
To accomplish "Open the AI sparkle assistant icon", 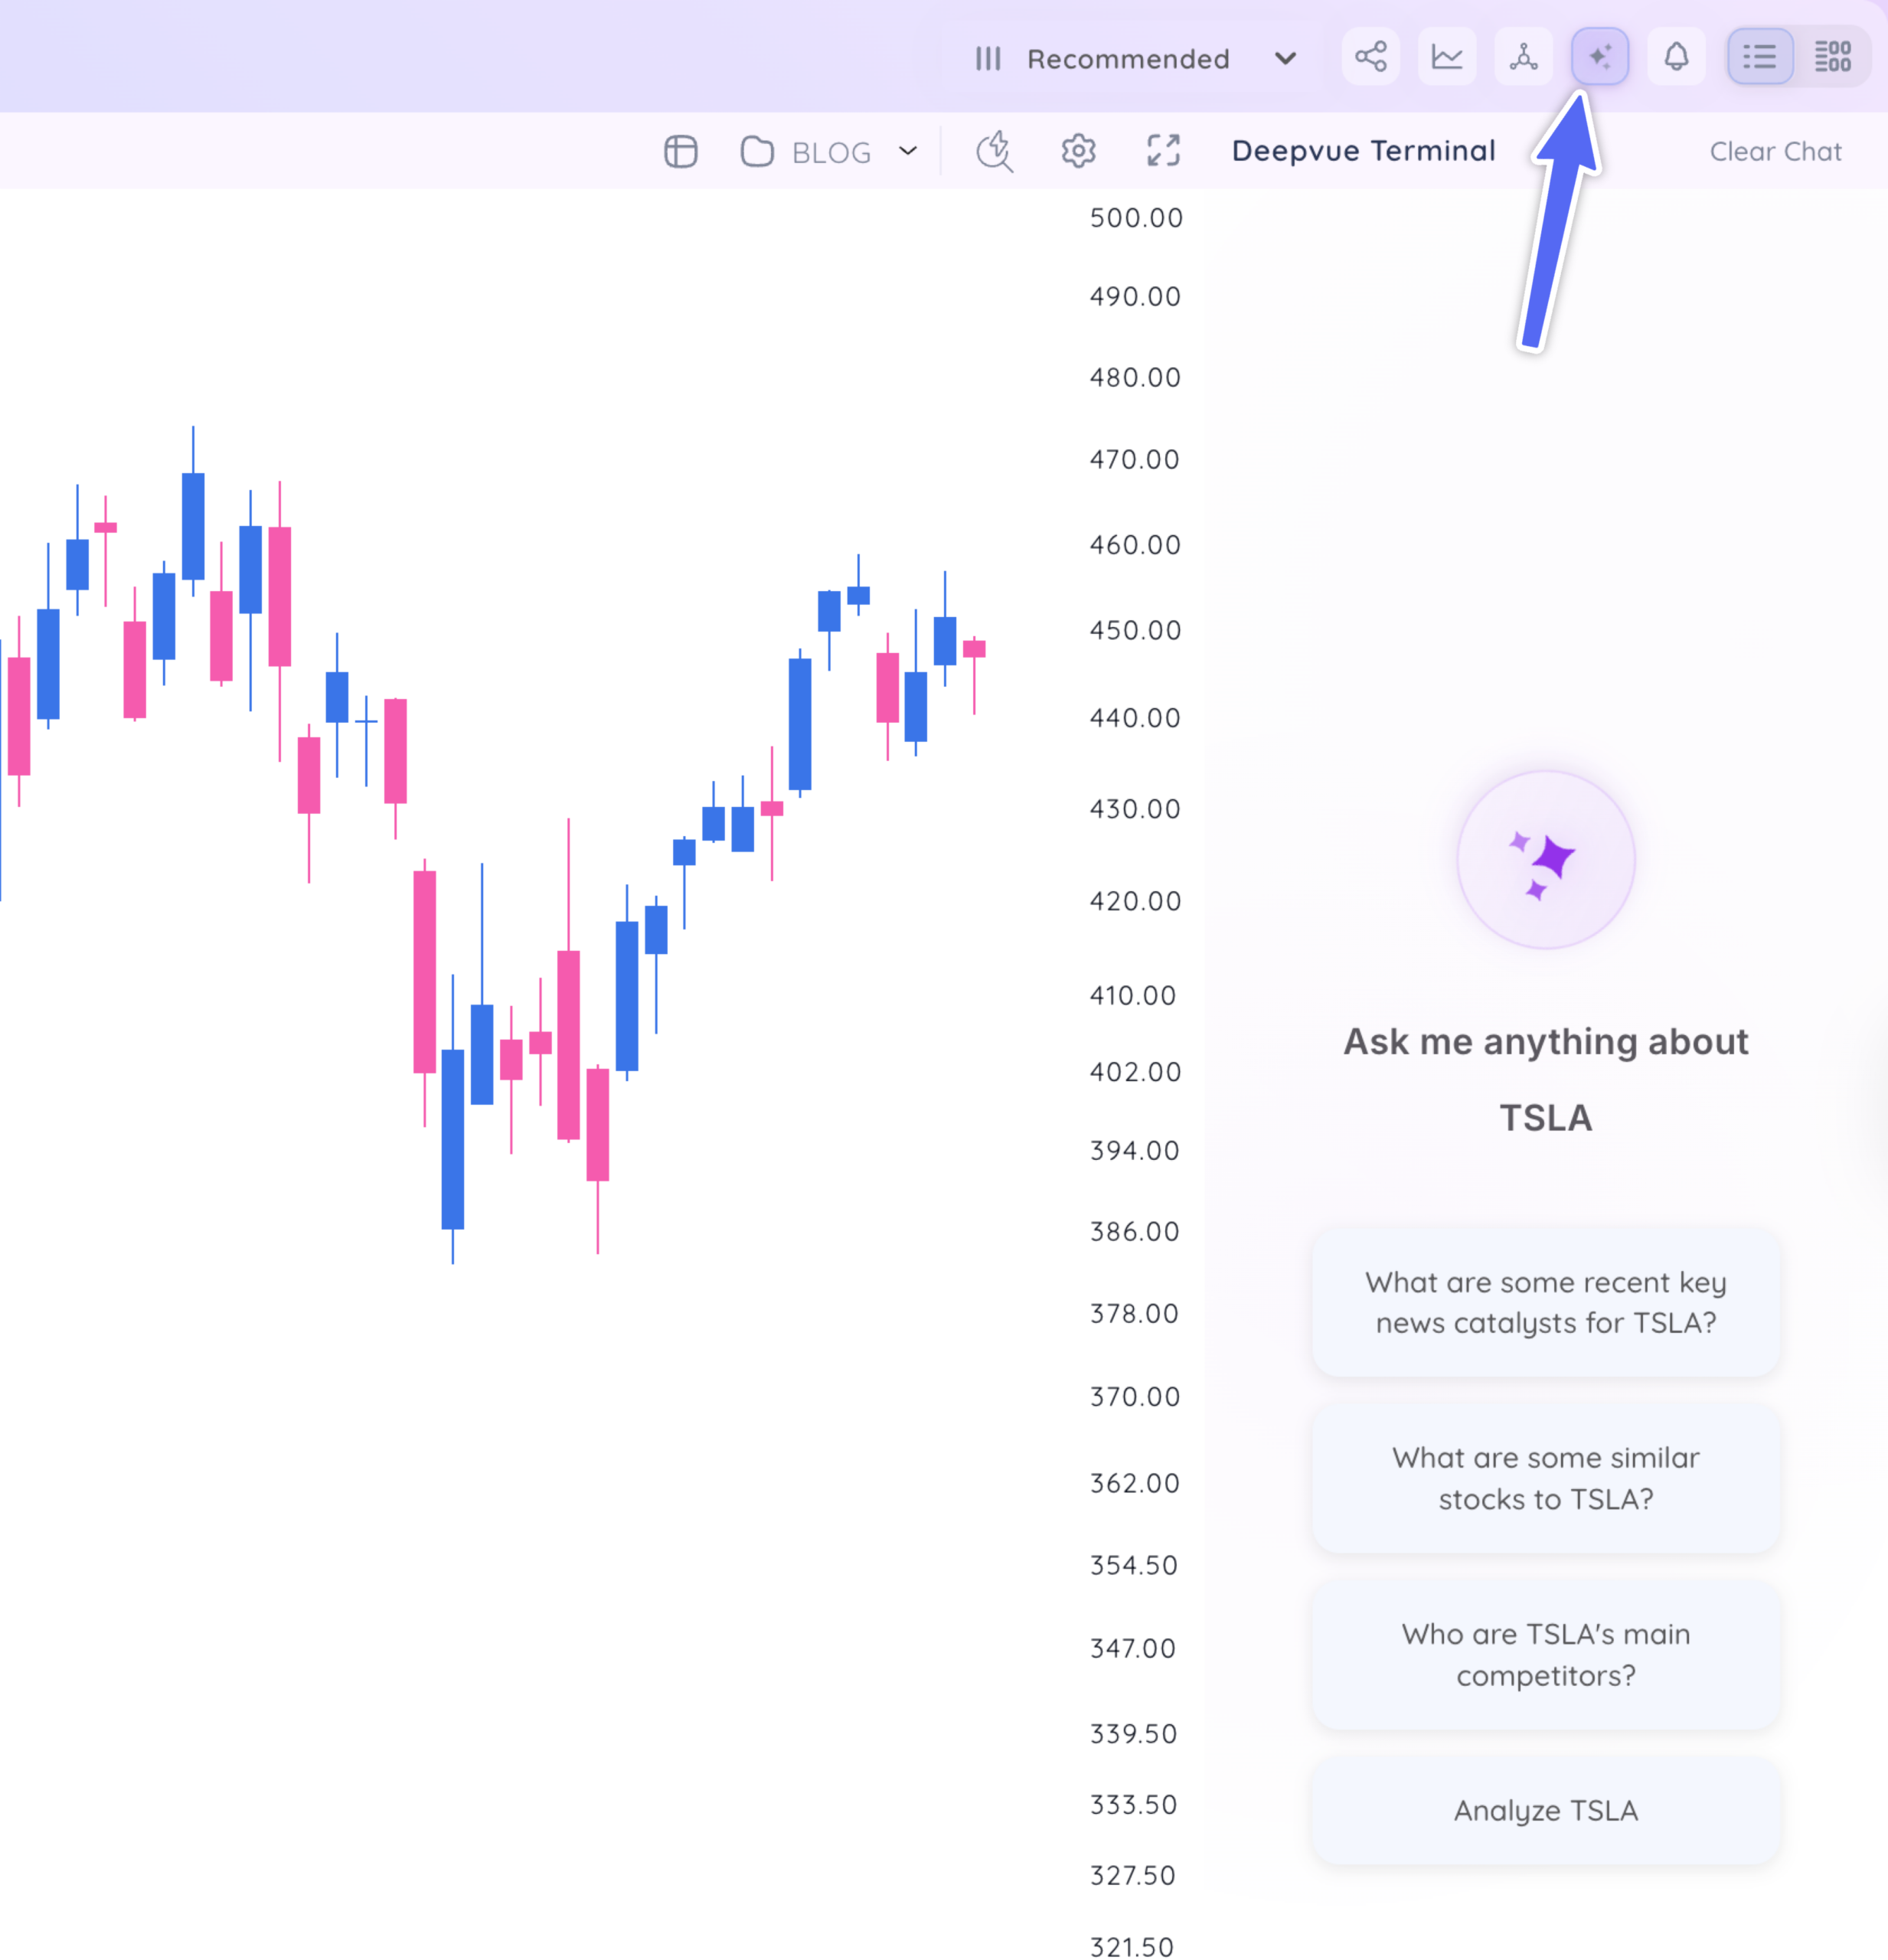I will [x=1600, y=56].
